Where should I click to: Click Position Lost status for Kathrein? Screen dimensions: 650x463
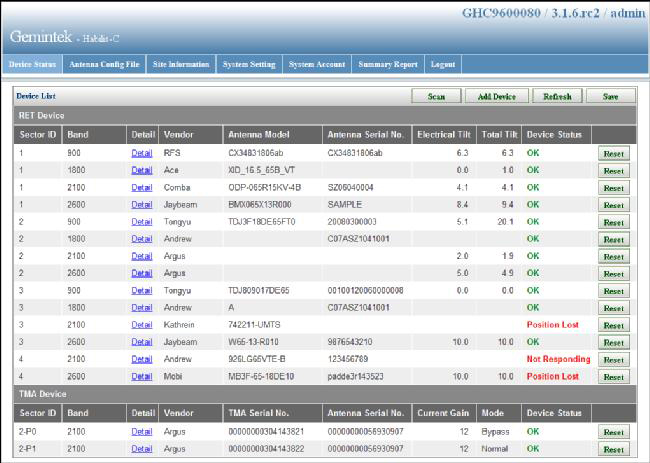(553, 325)
